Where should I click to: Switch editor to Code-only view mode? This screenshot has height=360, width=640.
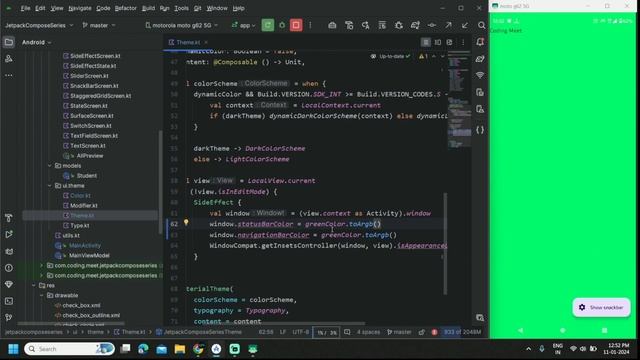tap(426, 42)
